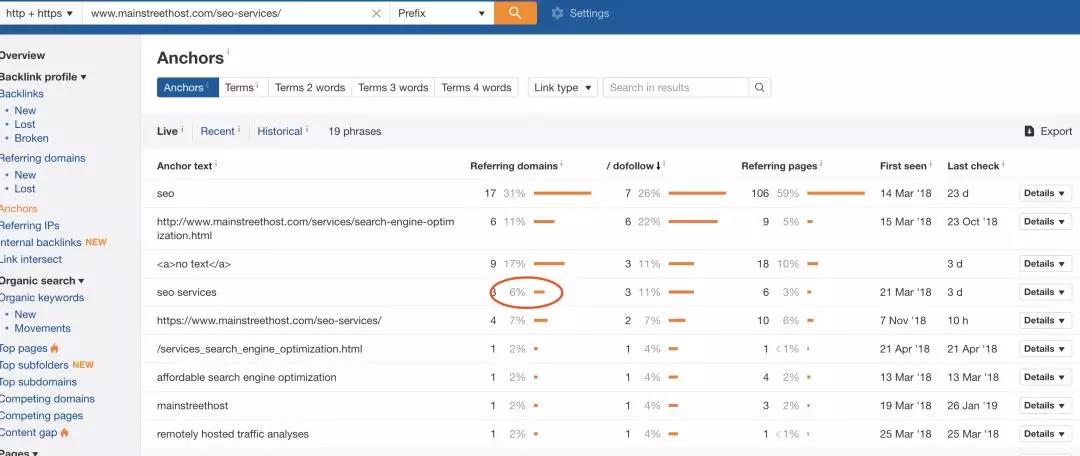Click info icon next to Anchors heading
The image size is (1080, 456).
point(228,52)
